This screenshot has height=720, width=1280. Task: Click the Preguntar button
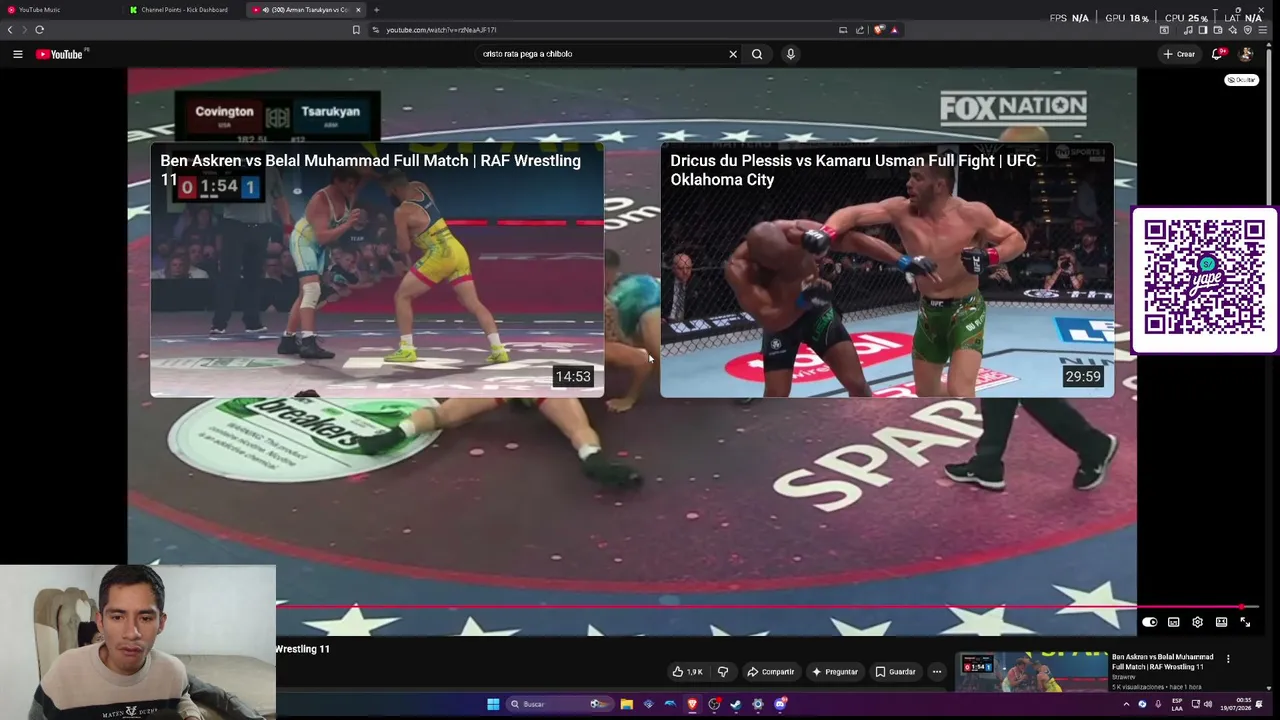click(835, 672)
